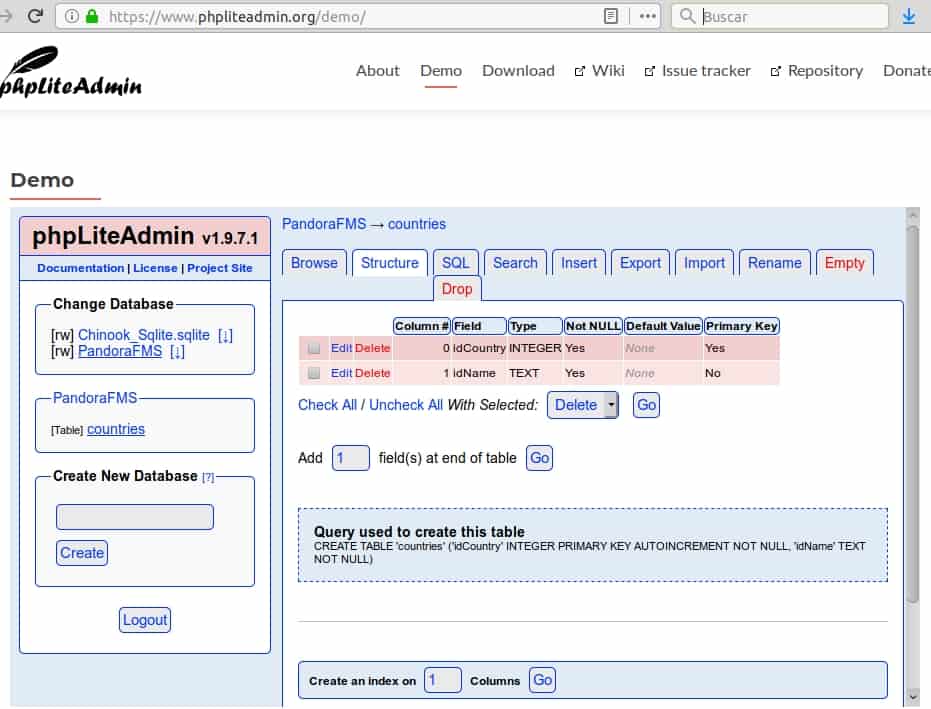Click the phpLiteAdmin feather logo
Screen dimensions: 931x709
pyautogui.click(x=70, y=72)
